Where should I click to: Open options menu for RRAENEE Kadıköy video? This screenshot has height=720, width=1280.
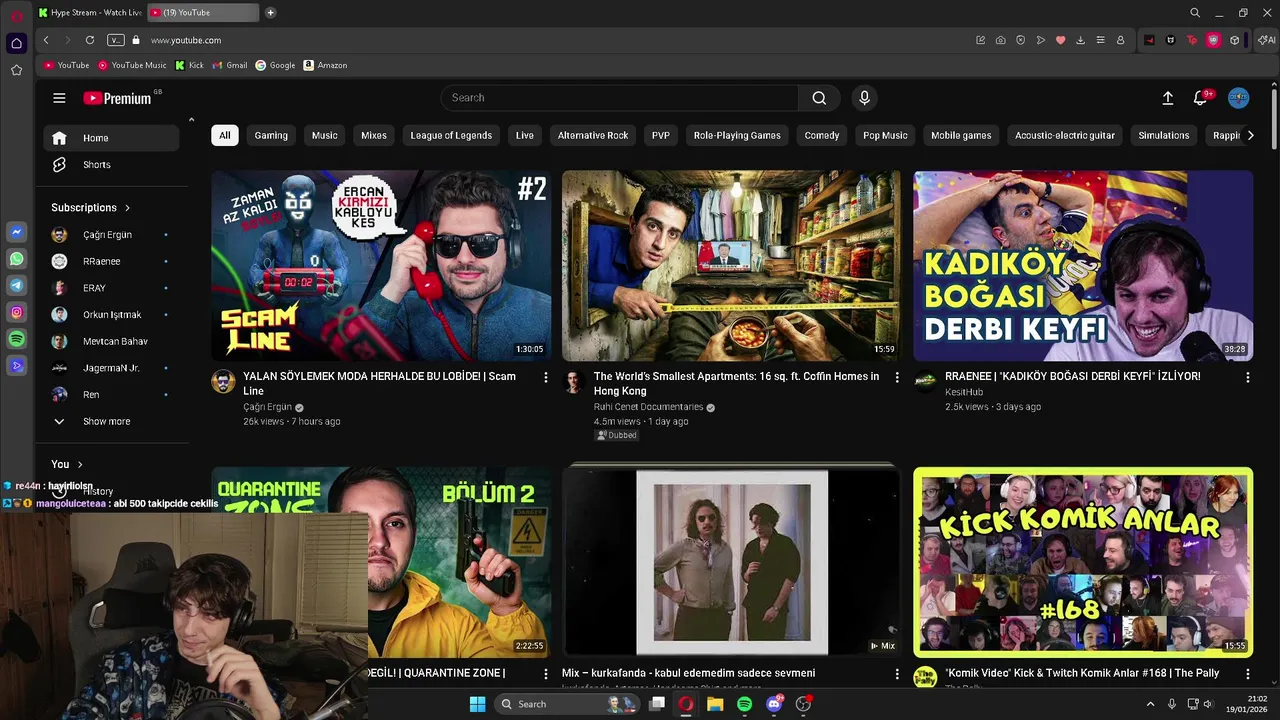[1247, 377]
